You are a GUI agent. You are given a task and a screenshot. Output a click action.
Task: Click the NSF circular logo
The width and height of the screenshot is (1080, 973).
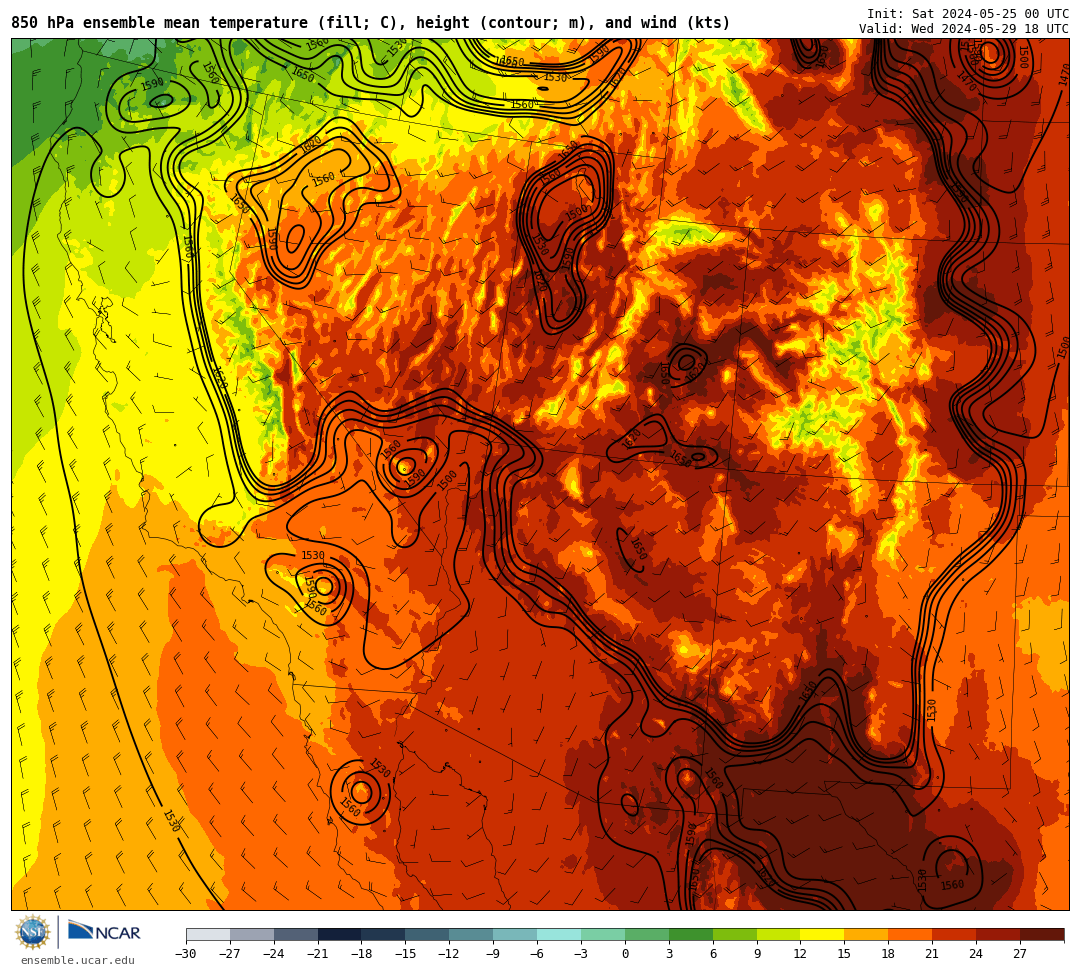[x=33, y=933]
